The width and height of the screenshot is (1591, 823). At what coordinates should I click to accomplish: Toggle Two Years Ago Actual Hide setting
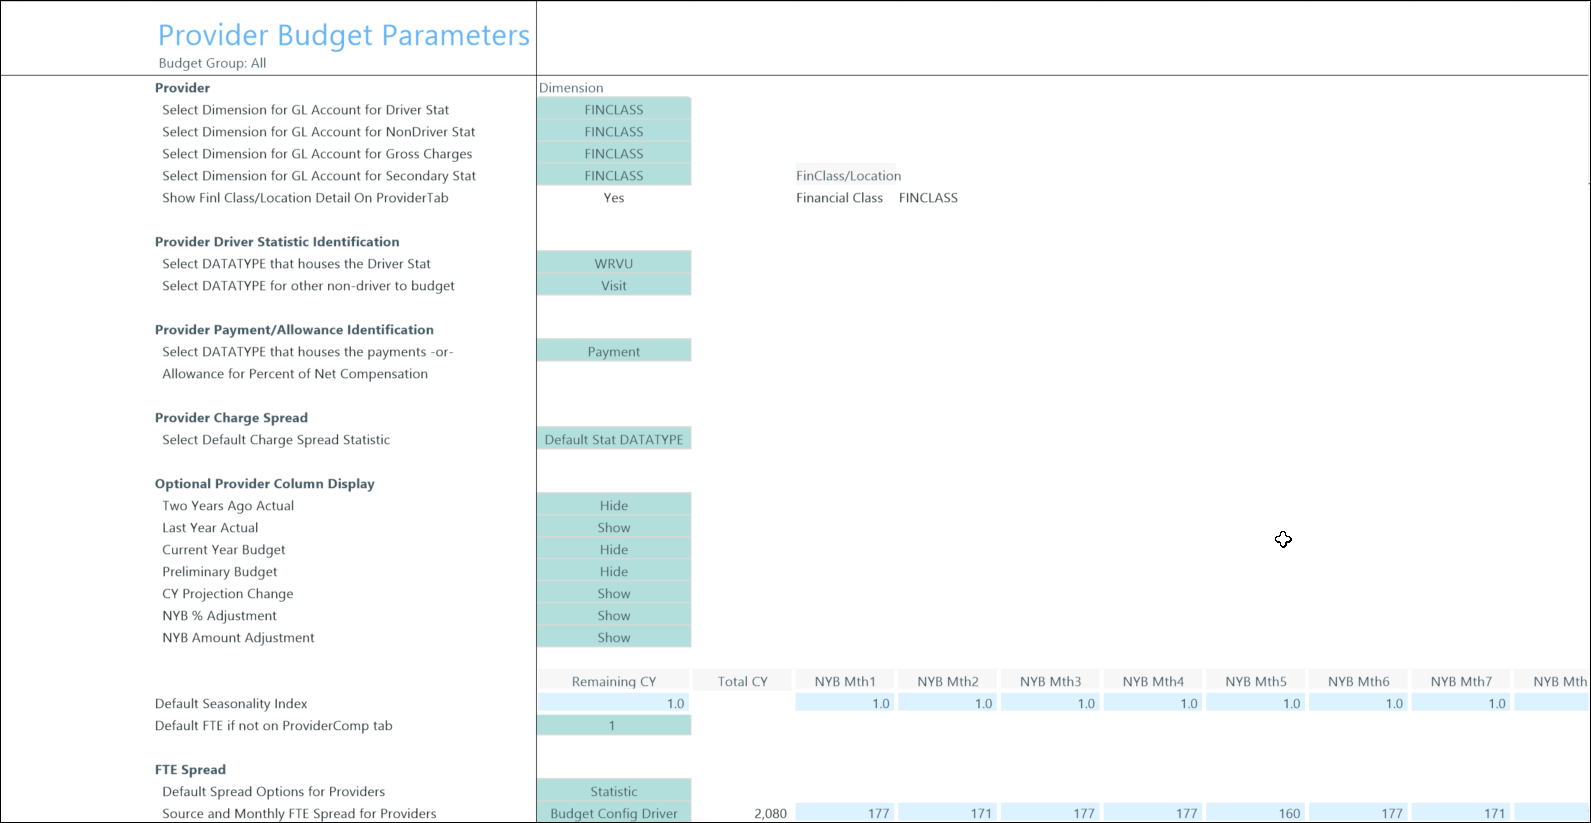(613, 506)
